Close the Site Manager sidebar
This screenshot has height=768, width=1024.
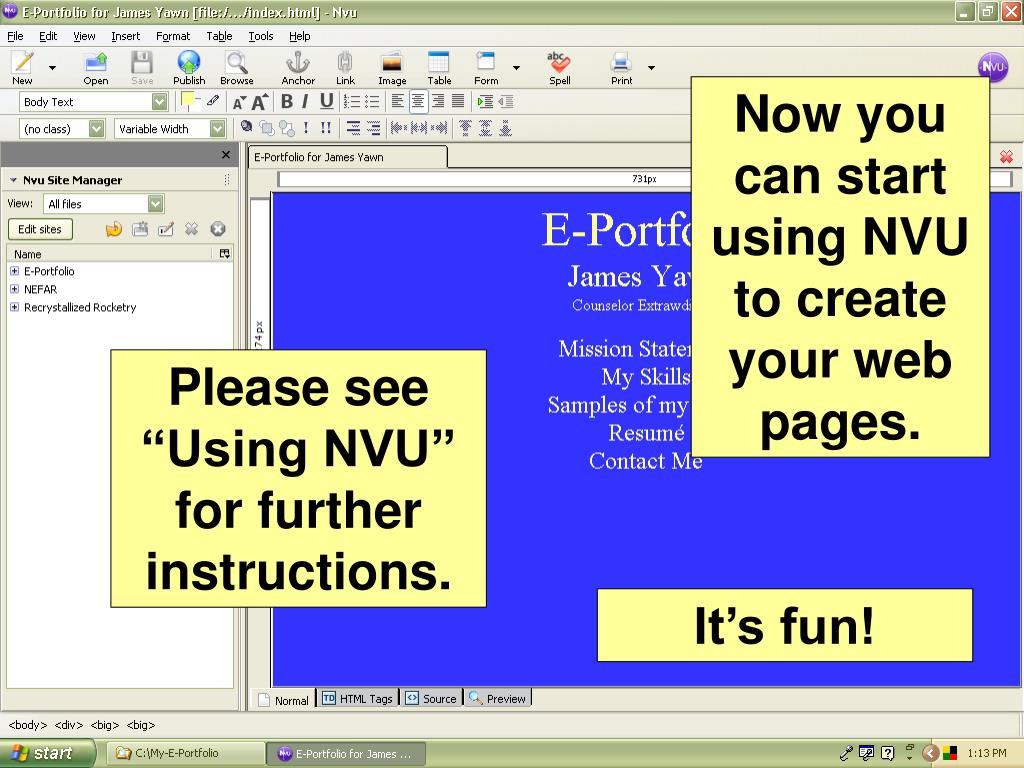[226, 155]
